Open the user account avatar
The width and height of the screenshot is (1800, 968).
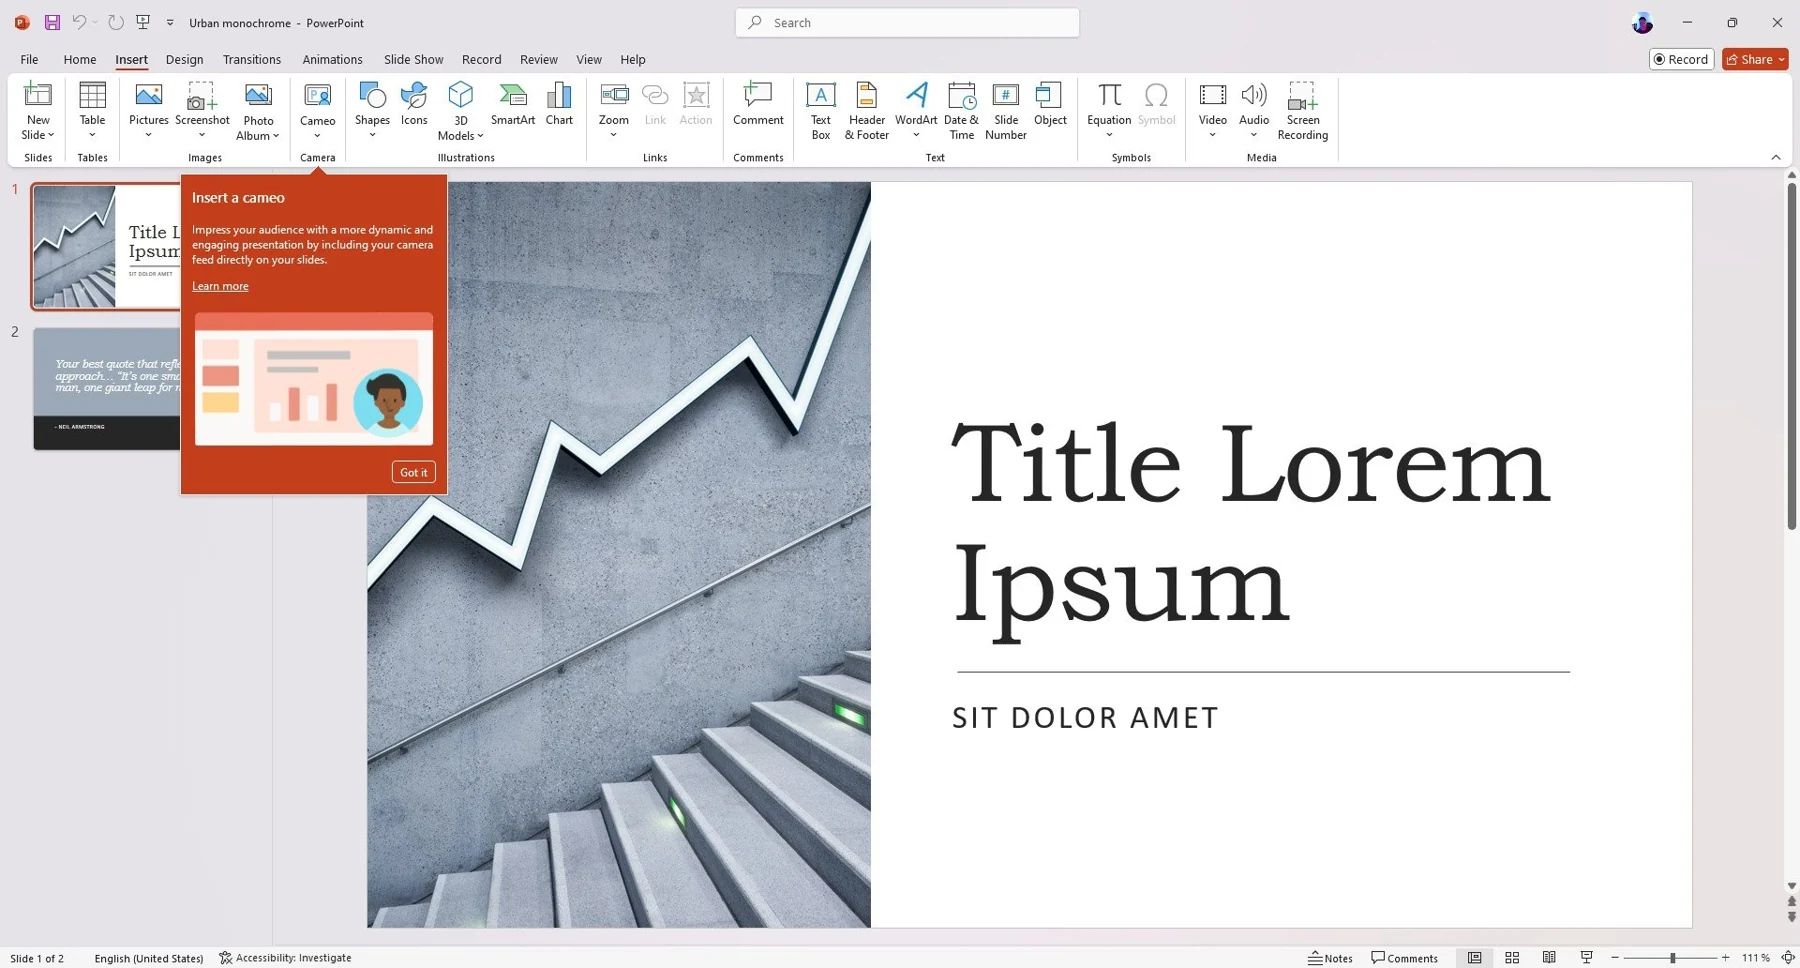[1642, 23]
